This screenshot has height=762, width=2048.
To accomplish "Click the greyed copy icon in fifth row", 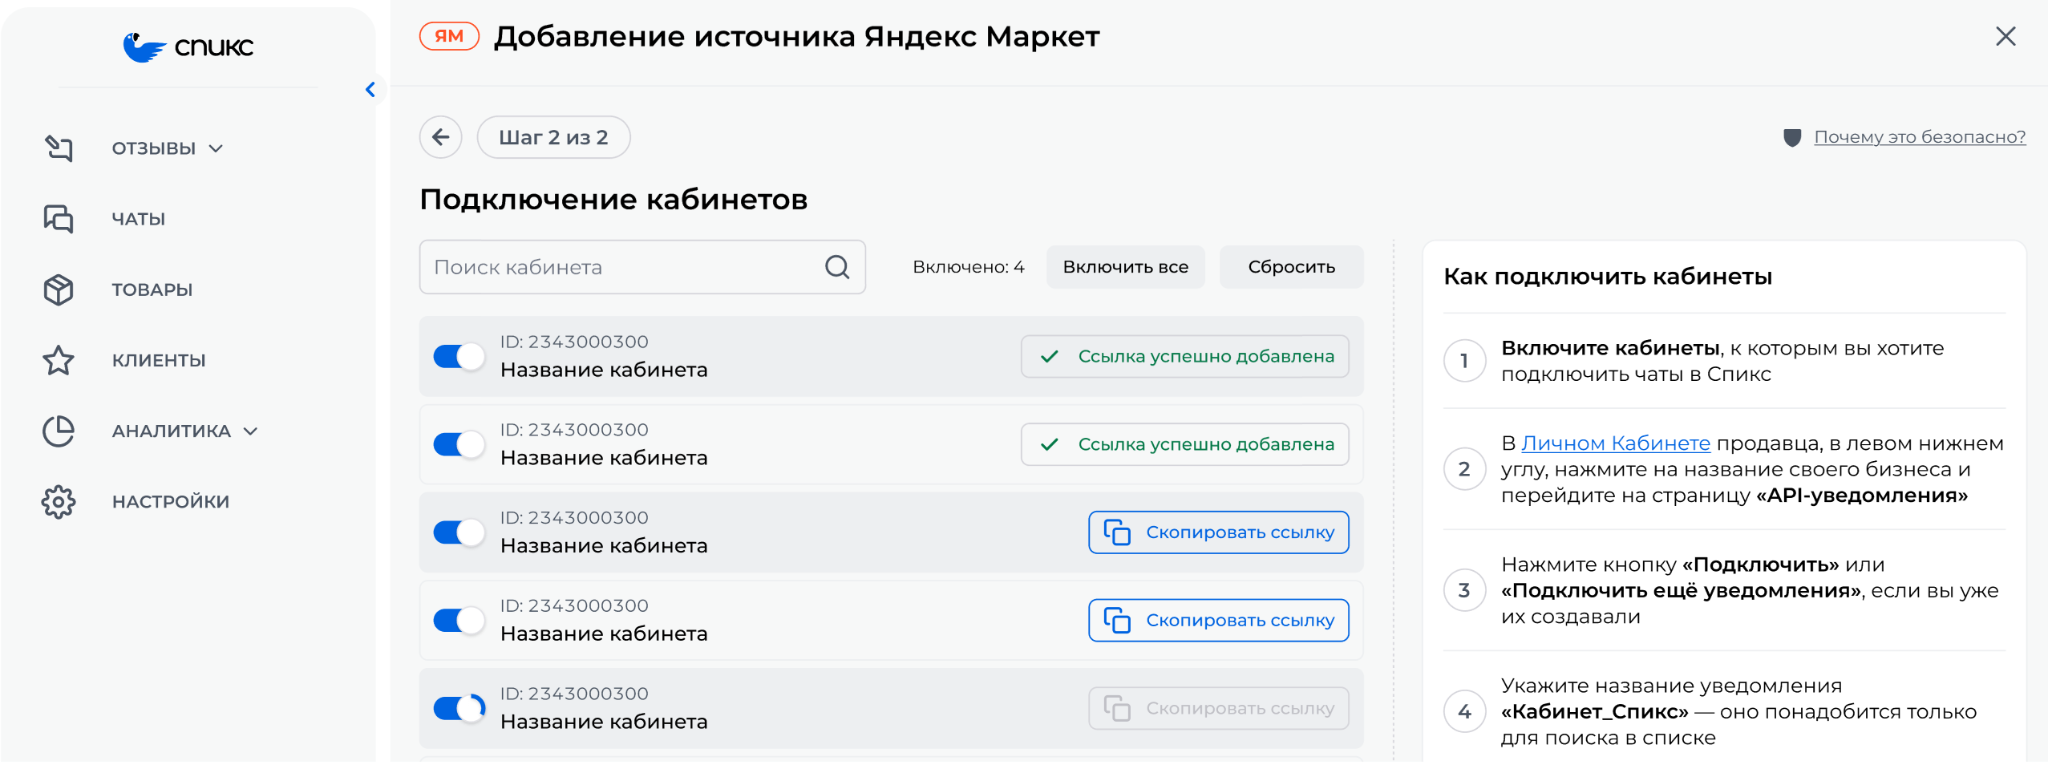I will (1117, 708).
